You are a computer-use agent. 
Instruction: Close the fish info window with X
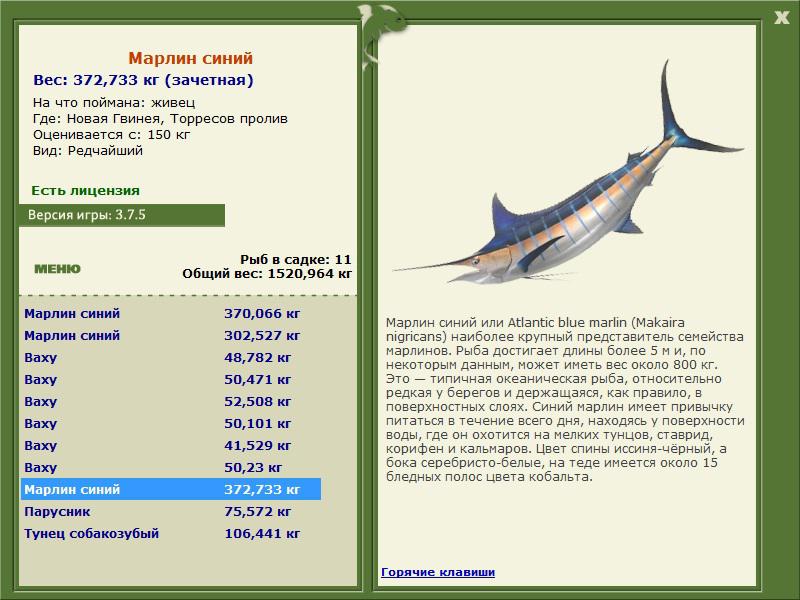(781, 18)
